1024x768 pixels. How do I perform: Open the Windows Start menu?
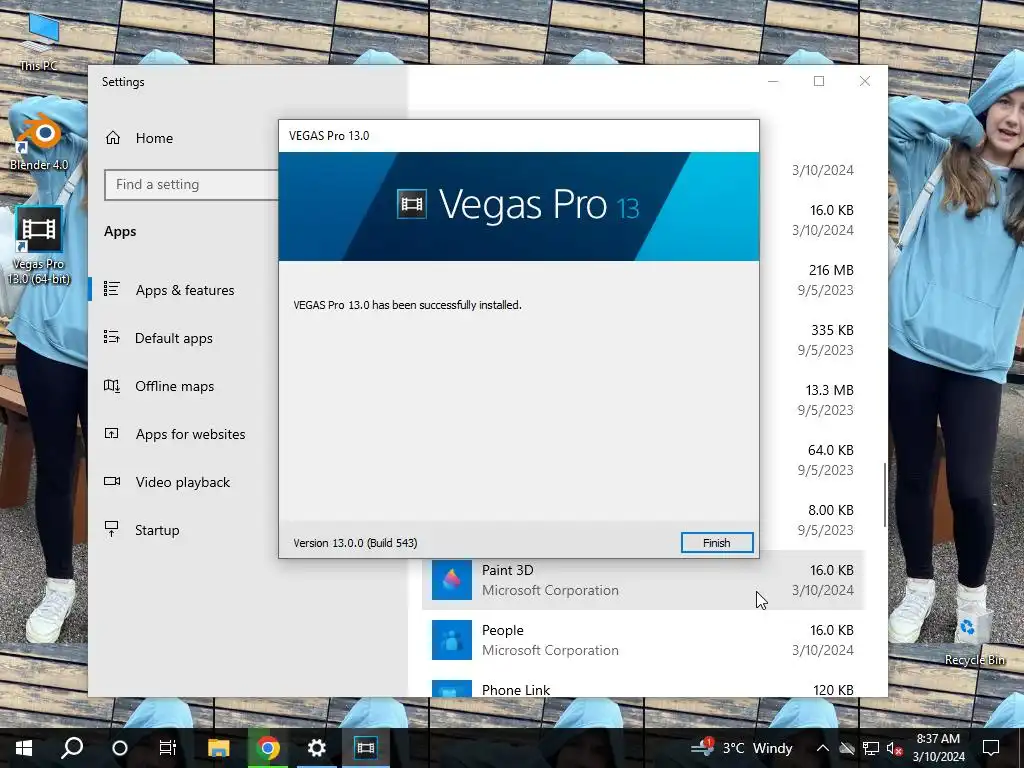24,748
